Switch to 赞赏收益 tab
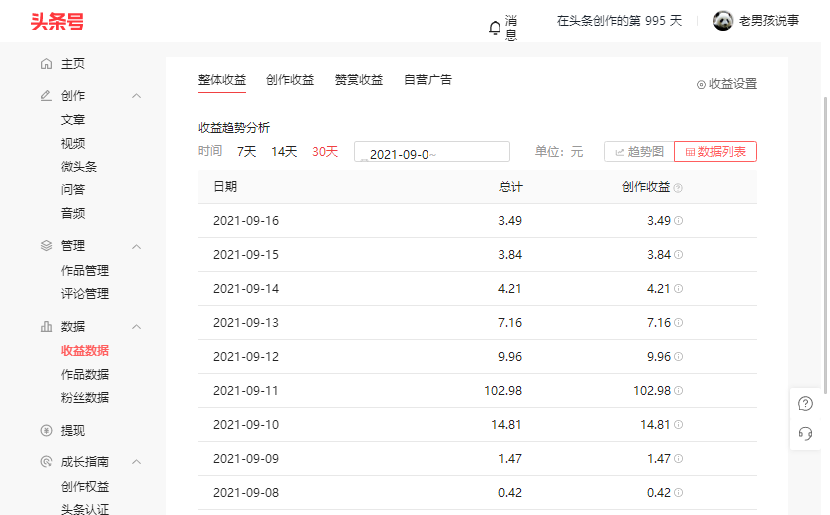The image size is (830, 515). coord(359,80)
